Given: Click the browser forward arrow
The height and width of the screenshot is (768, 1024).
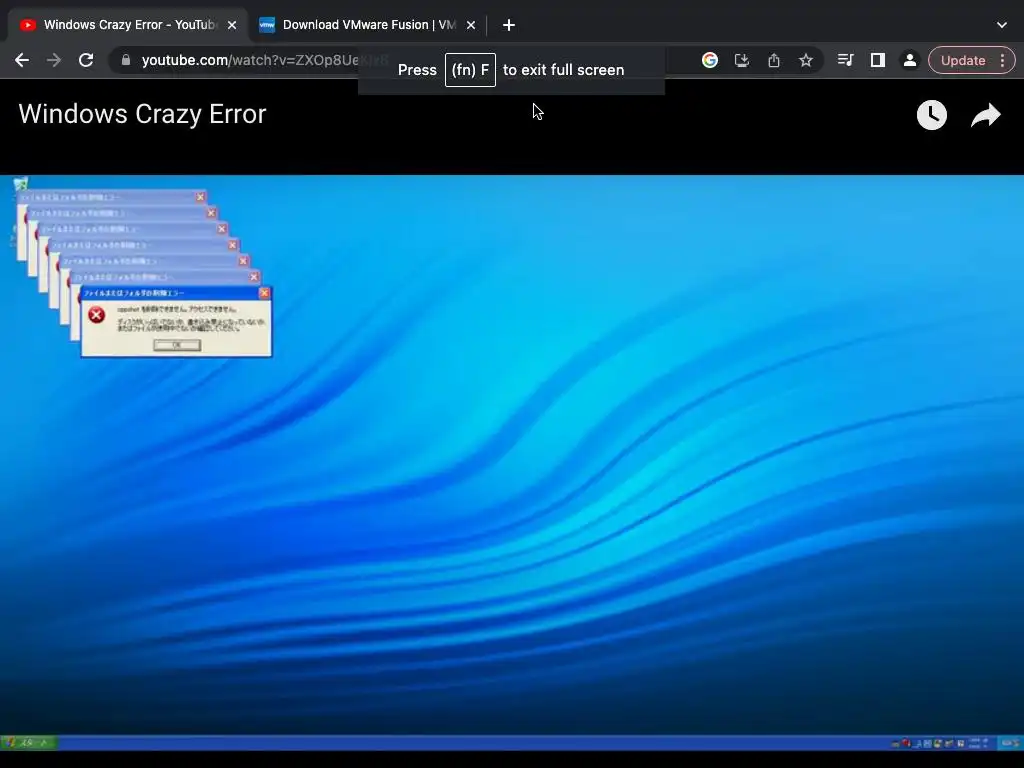Looking at the screenshot, I should 54,60.
